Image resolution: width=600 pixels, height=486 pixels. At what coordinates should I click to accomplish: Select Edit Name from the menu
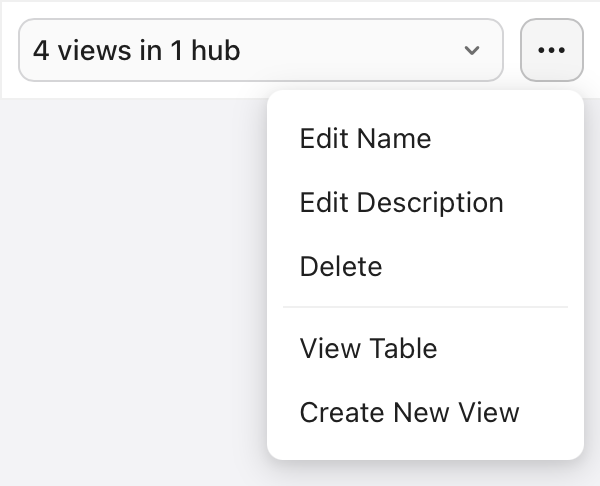click(x=365, y=138)
